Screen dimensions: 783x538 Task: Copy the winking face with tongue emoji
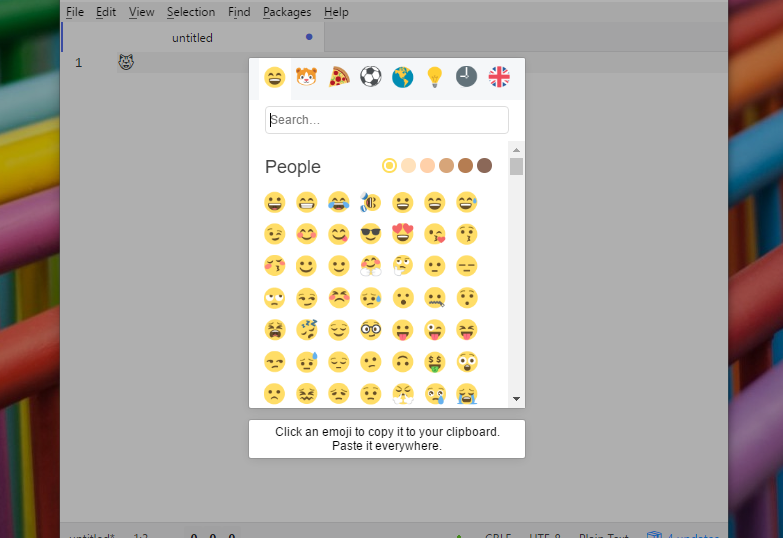(435, 330)
